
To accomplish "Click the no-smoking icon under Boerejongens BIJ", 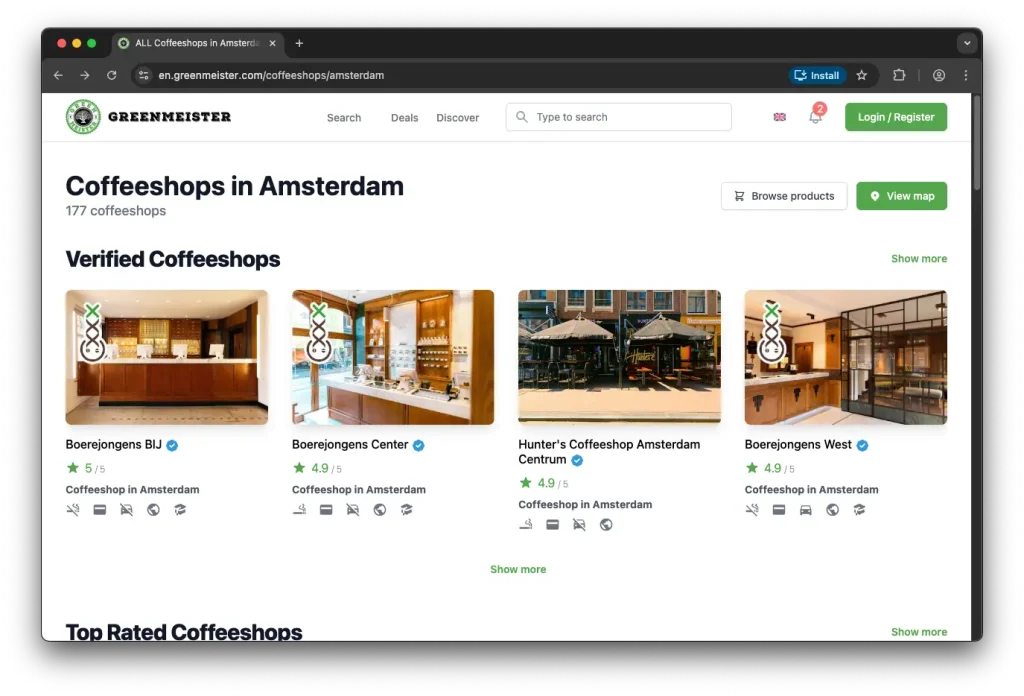I will [x=72, y=509].
